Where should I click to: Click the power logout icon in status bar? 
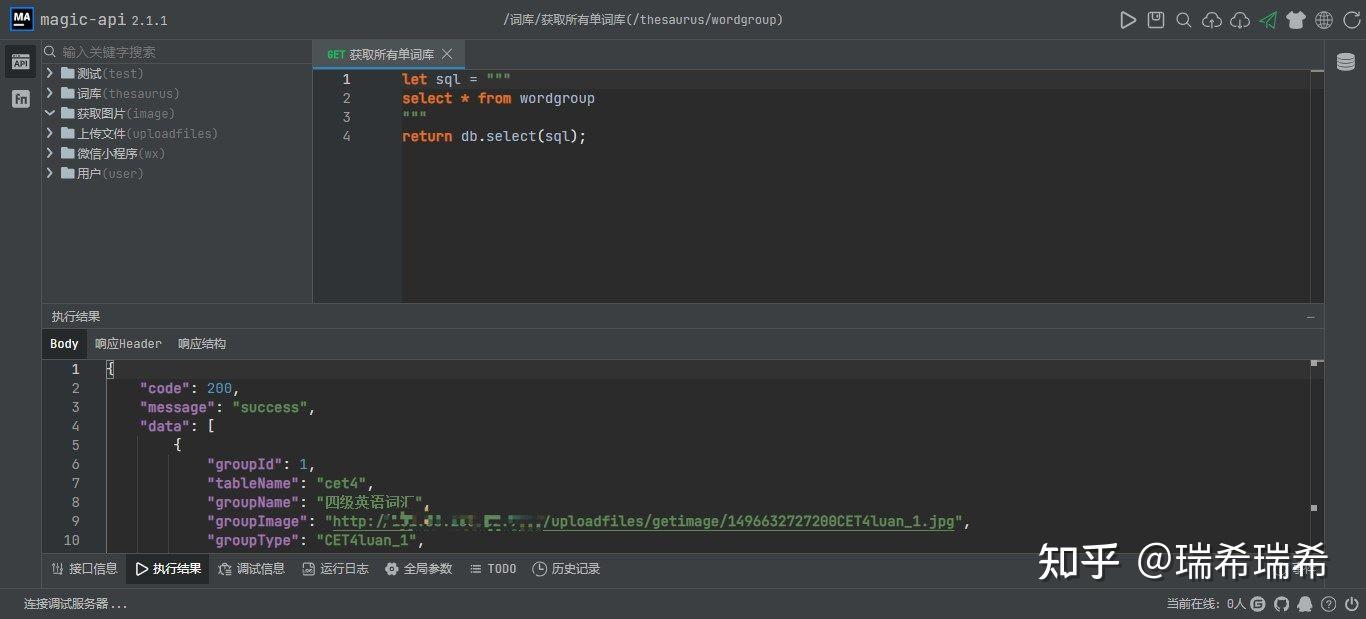tap(1352, 604)
